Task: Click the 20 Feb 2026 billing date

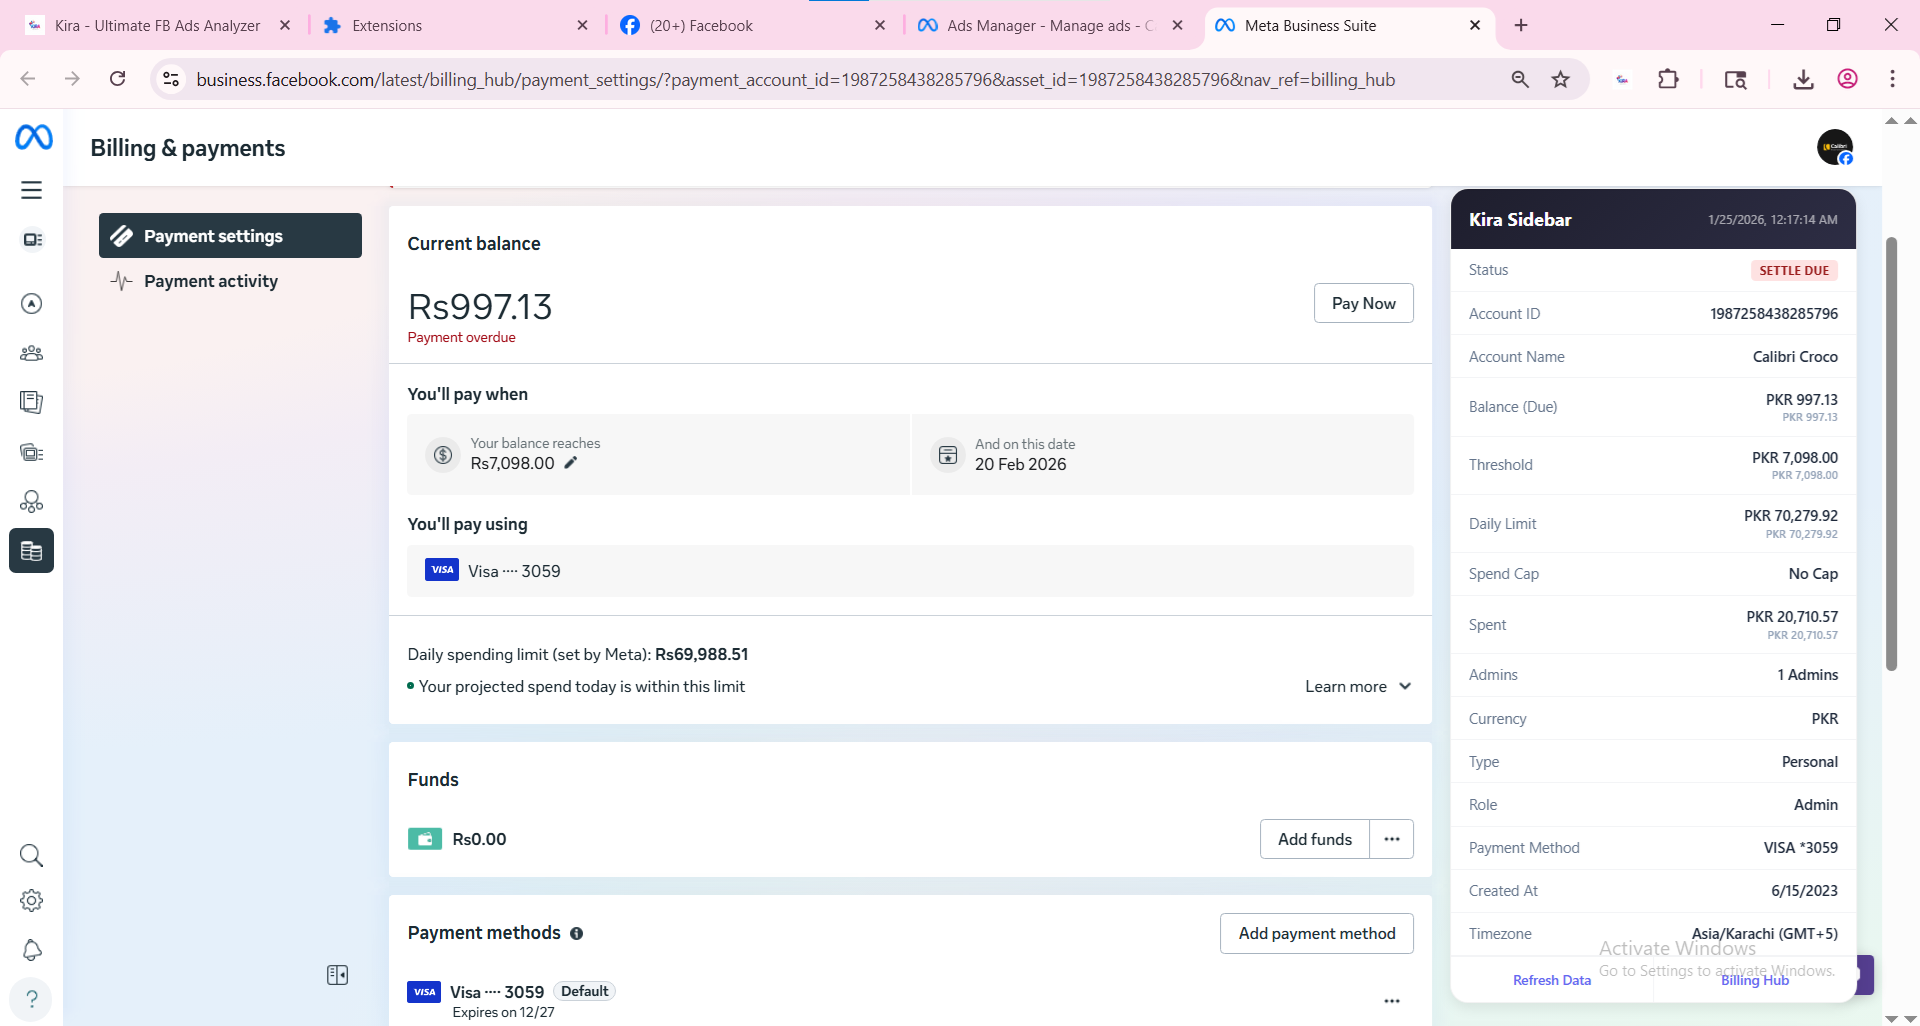Action: (1020, 464)
